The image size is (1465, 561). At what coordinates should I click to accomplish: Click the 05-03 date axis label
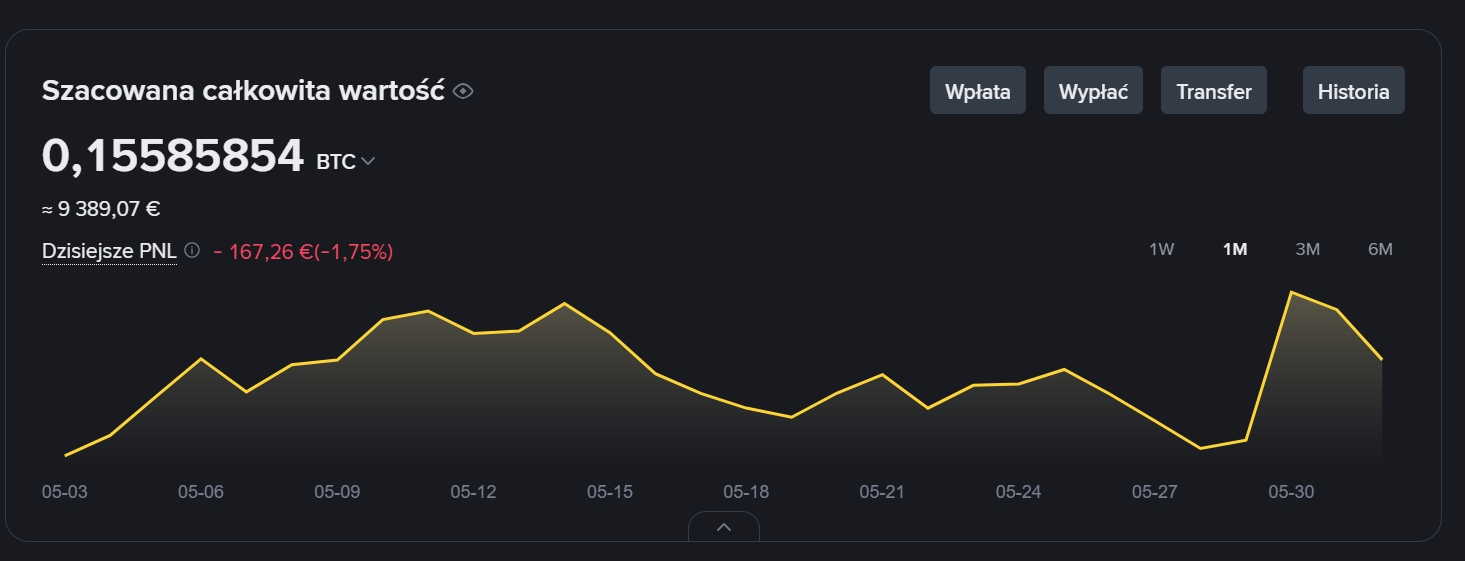click(x=65, y=492)
